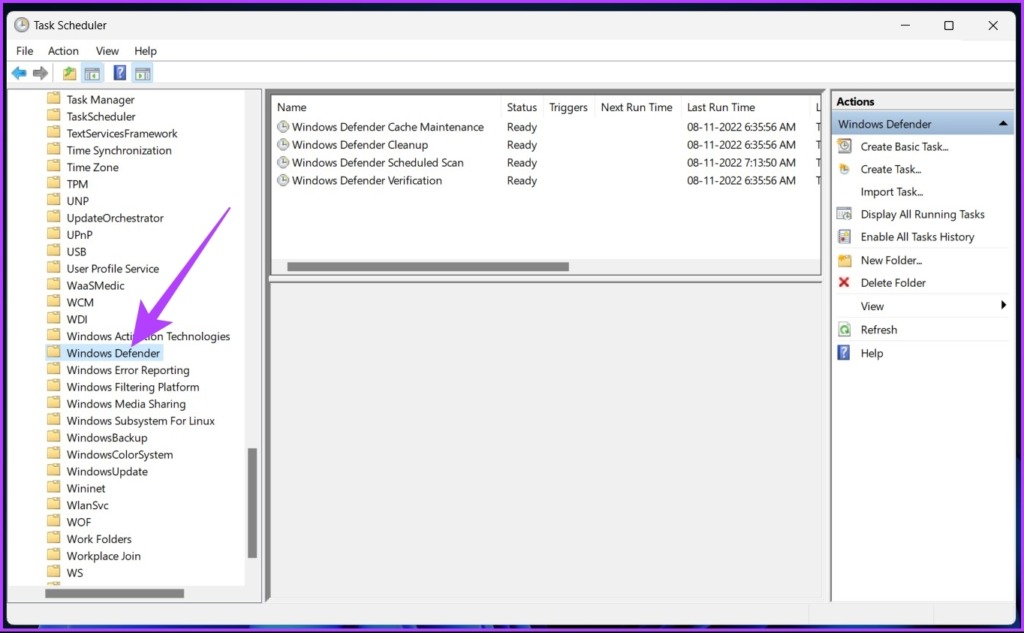Click Import Task... action

[x=891, y=191]
